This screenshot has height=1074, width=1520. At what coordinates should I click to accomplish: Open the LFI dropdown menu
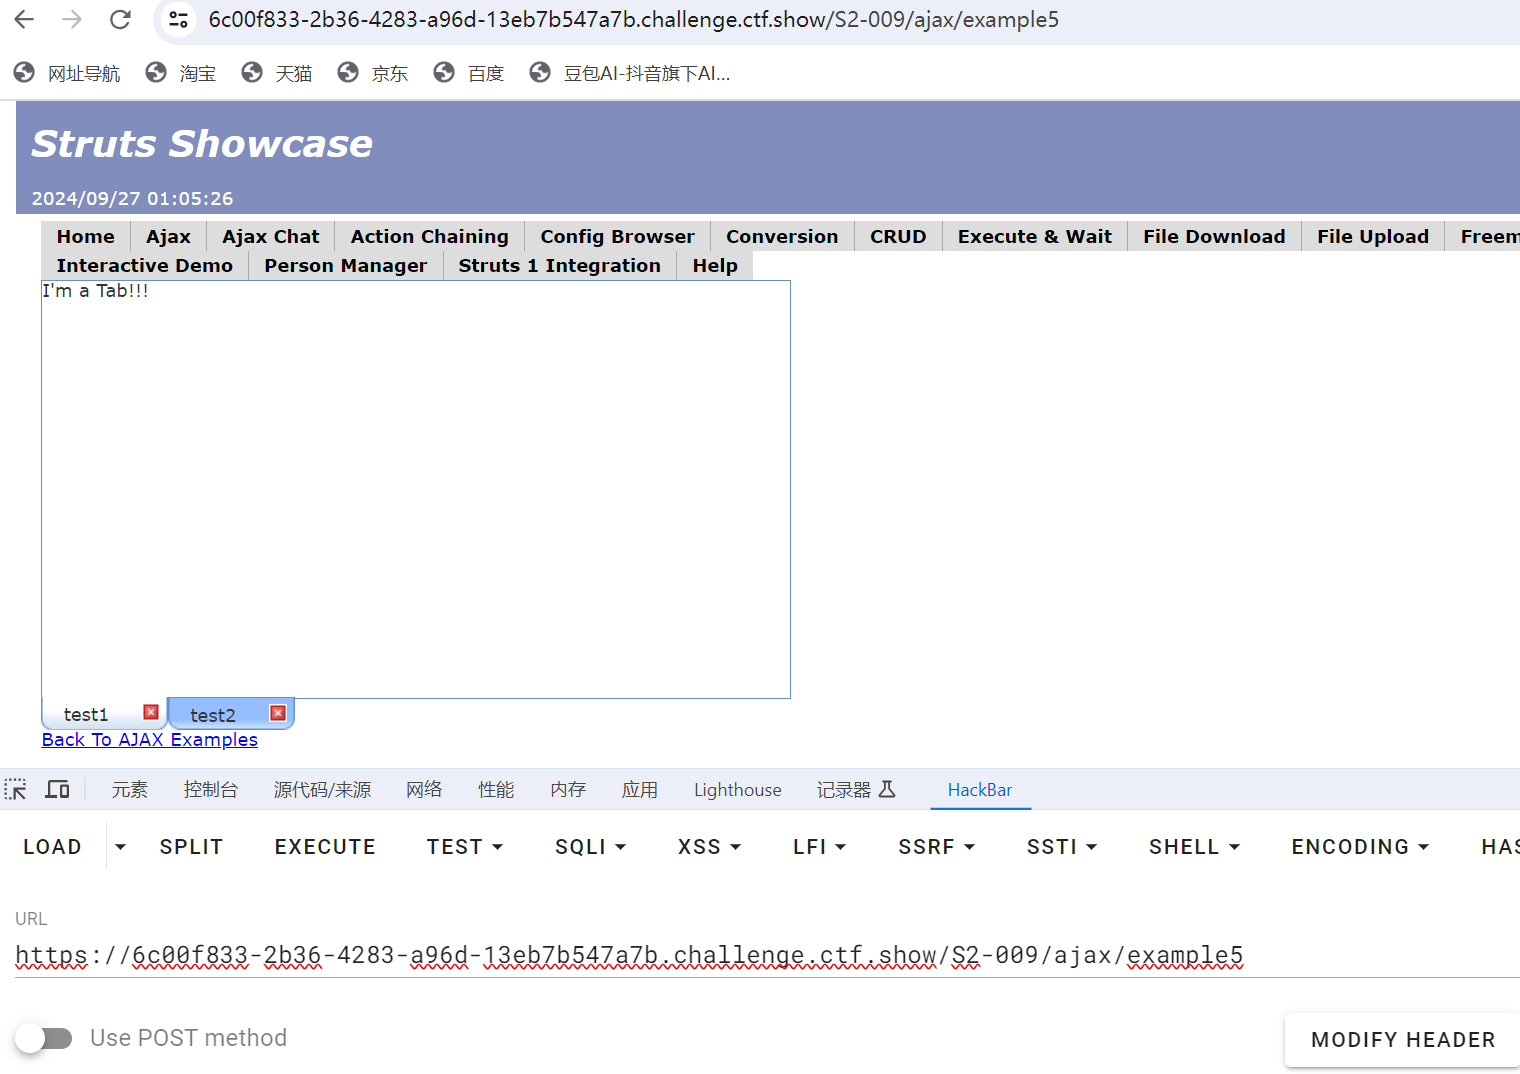[x=820, y=847]
